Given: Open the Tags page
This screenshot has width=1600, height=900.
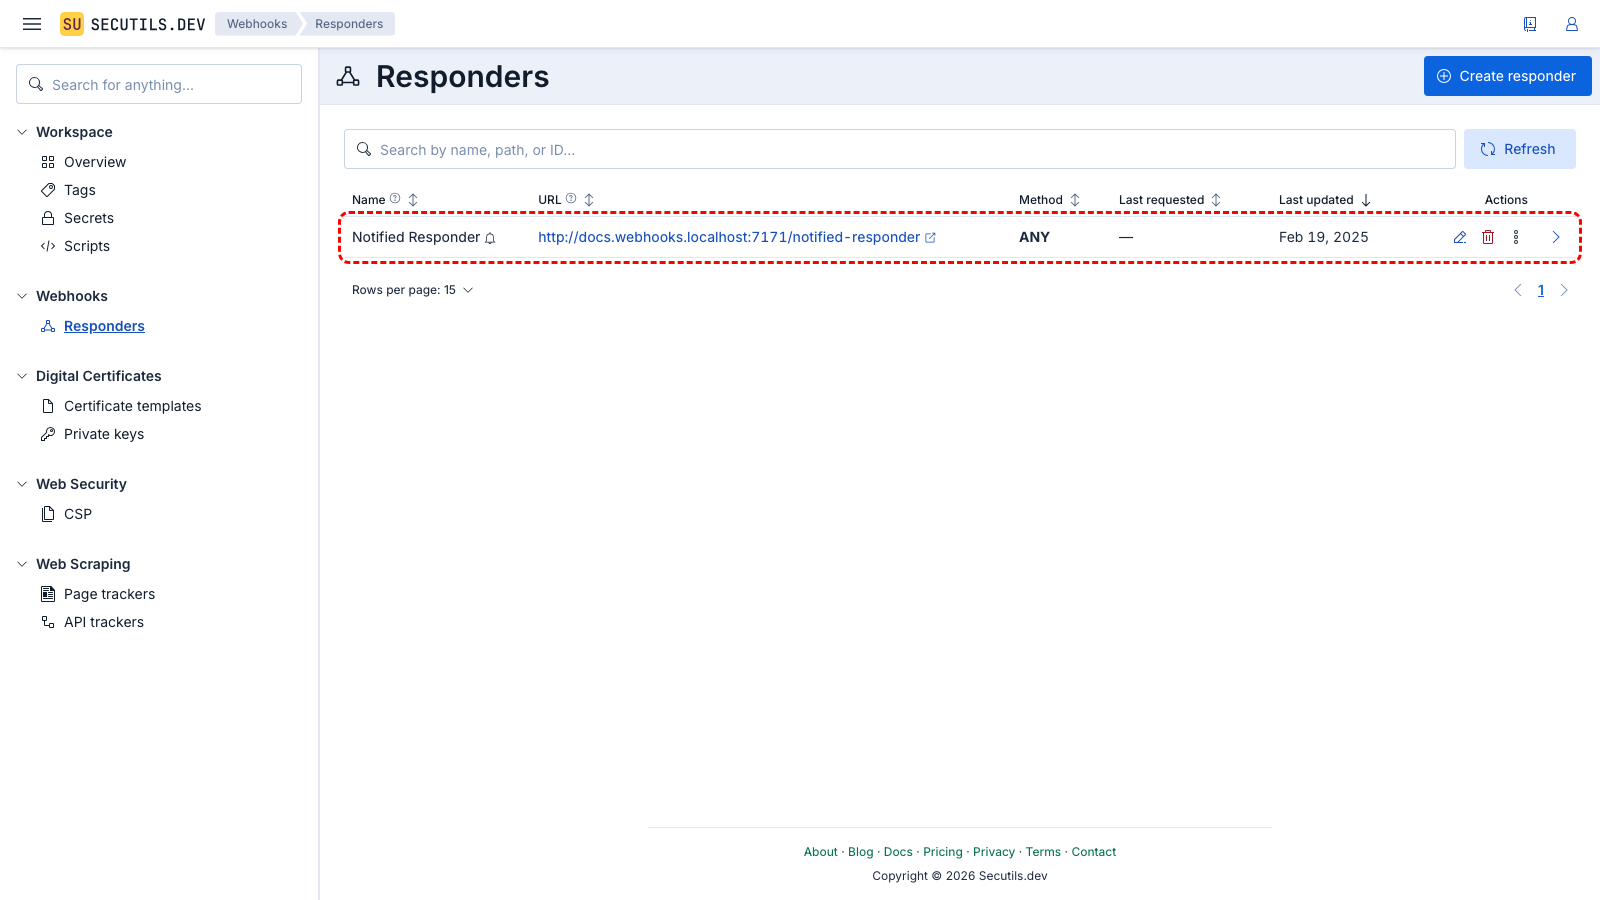Looking at the screenshot, I should pyautogui.click(x=79, y=190).
